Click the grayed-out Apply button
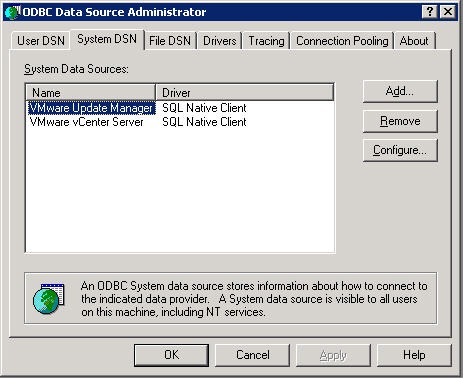Screen dimensions: 463x378 click(x=333, y=355)
